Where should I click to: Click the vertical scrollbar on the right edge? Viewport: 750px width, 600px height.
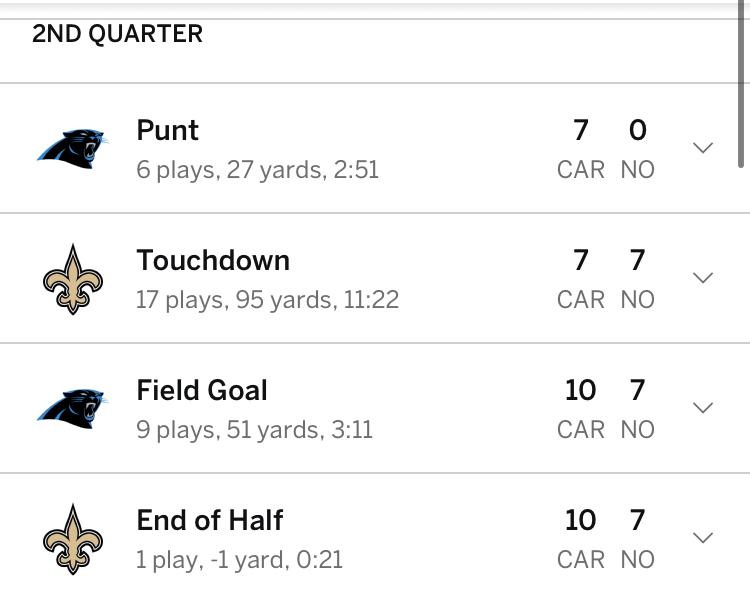coord(741,90)
